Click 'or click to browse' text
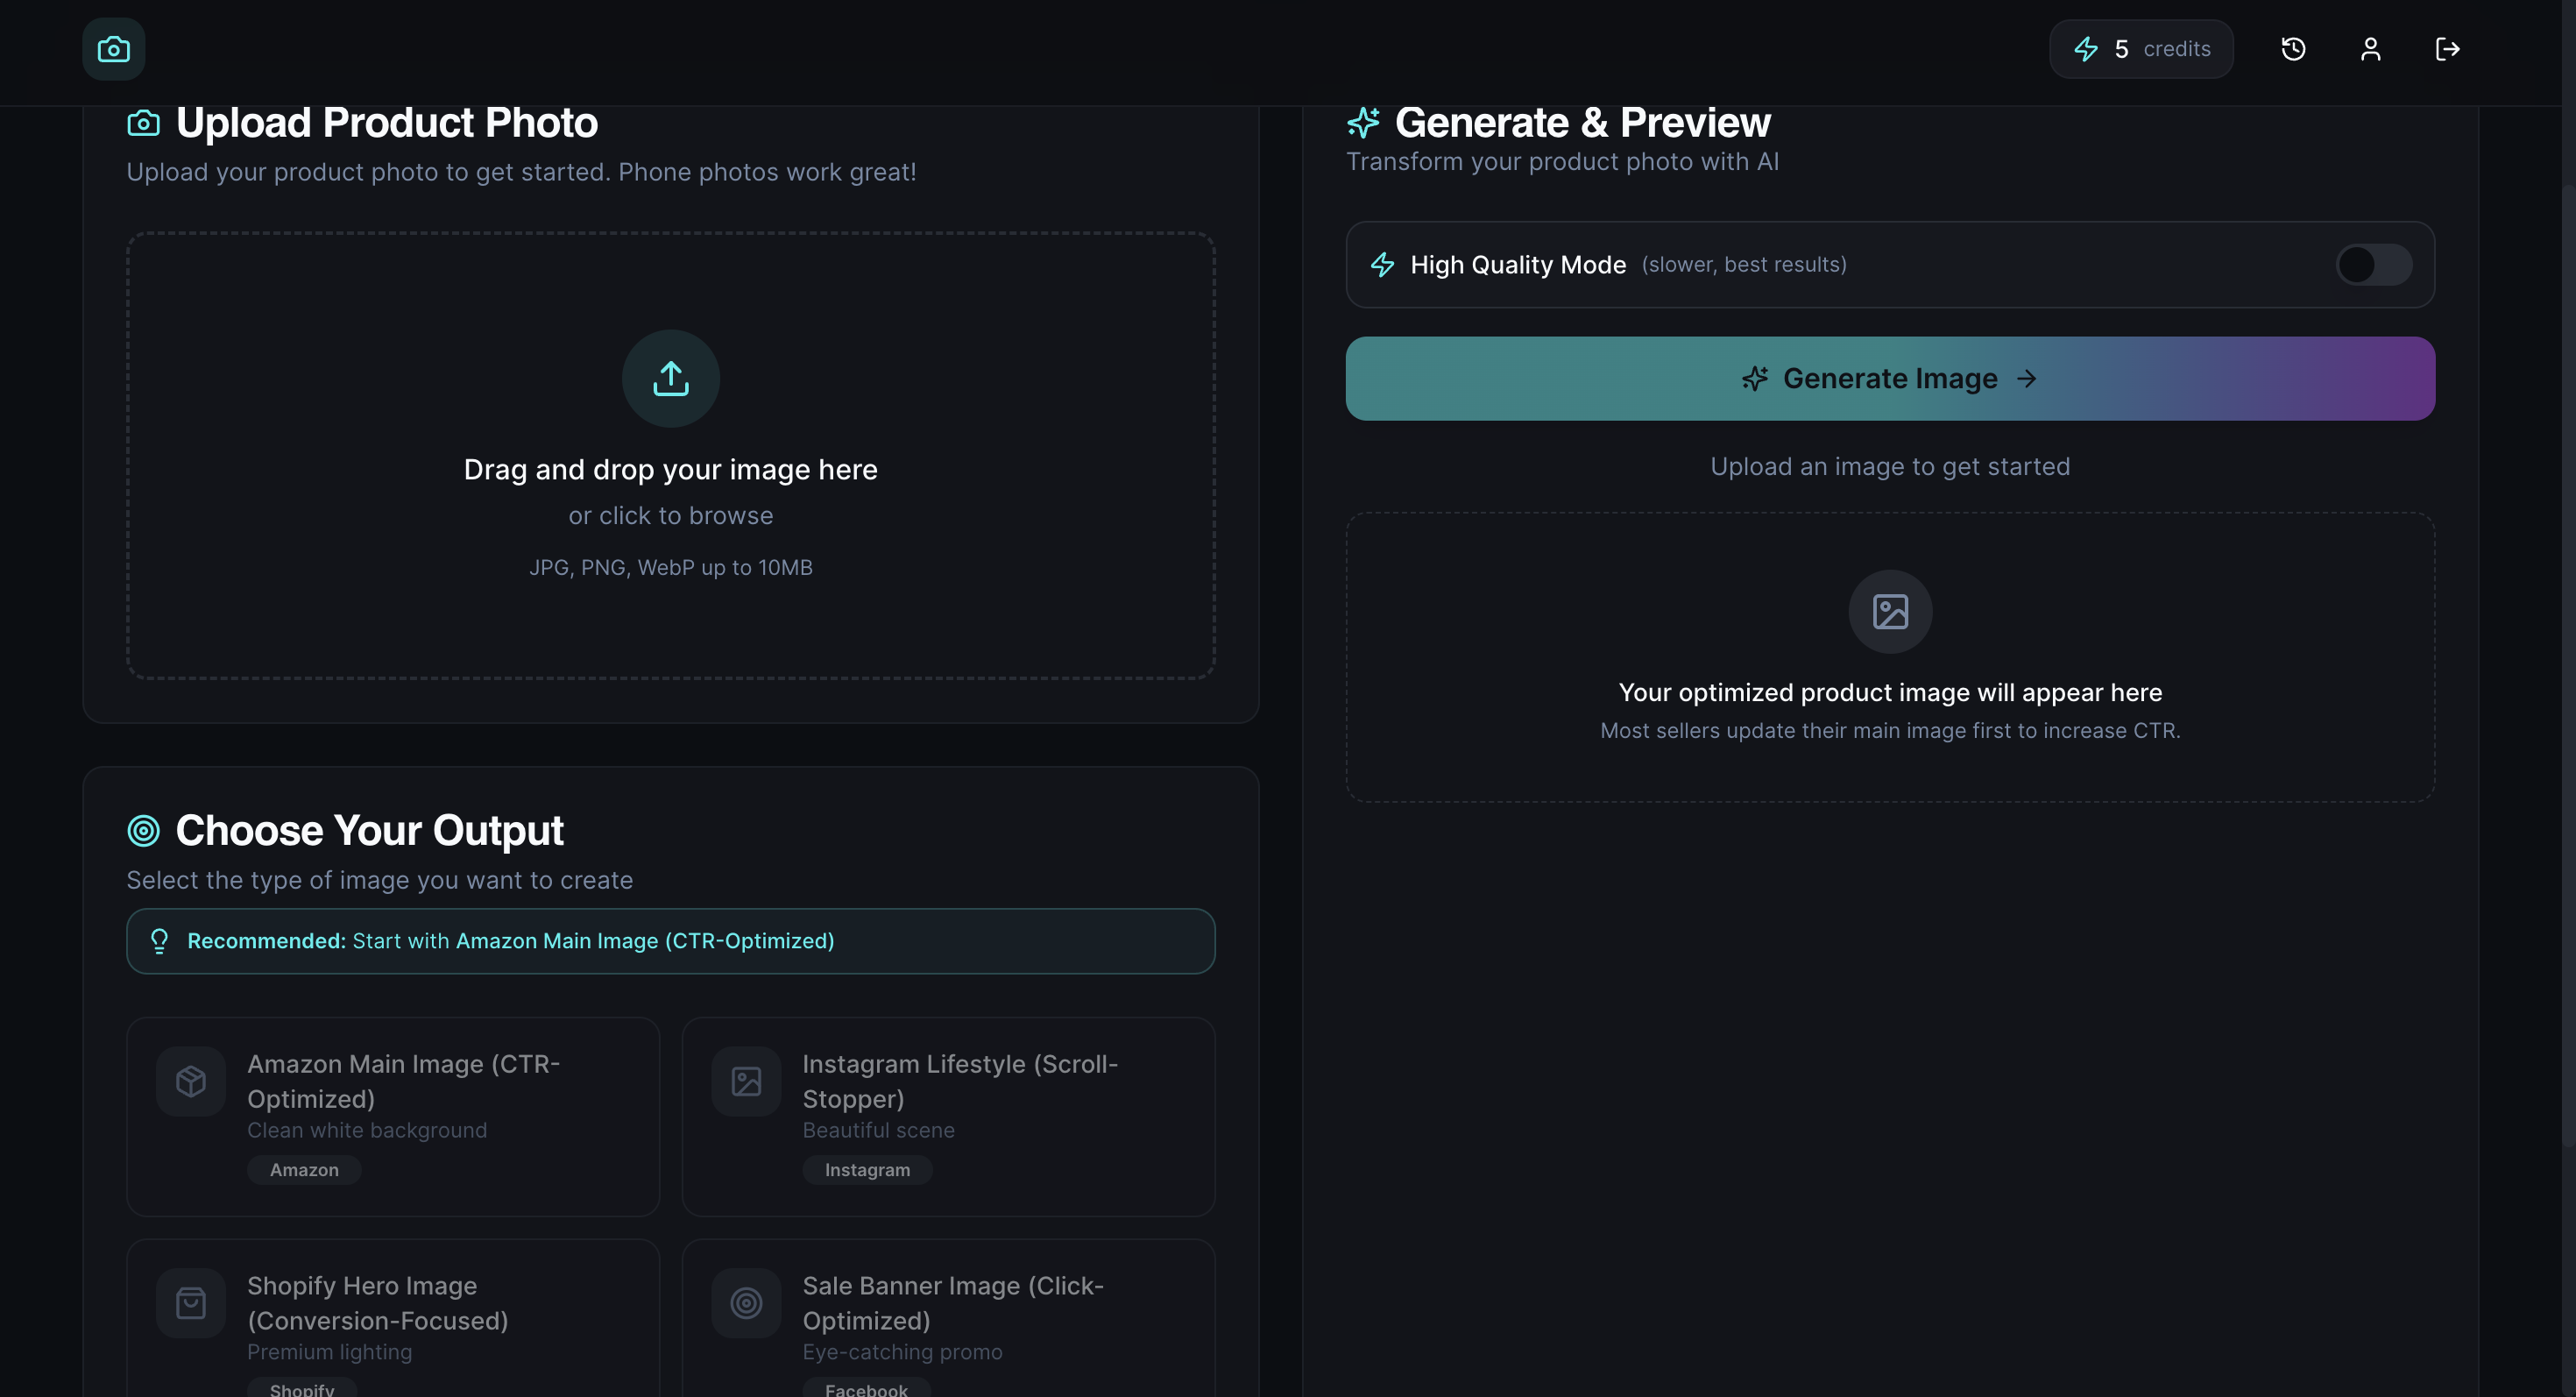The image size is (2576, 1397). [670, 516]
